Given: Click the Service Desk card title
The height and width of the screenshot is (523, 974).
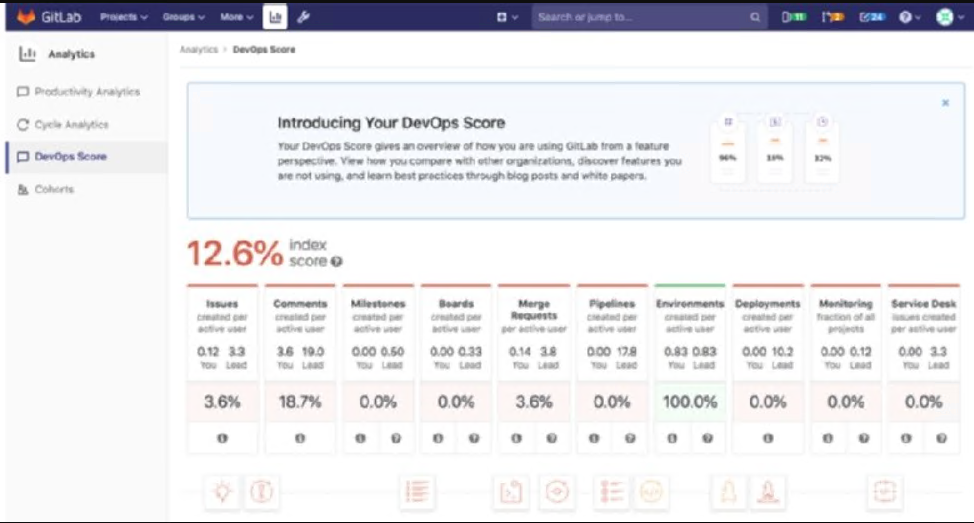Looking at the screenshot, I should click(924, 304).
